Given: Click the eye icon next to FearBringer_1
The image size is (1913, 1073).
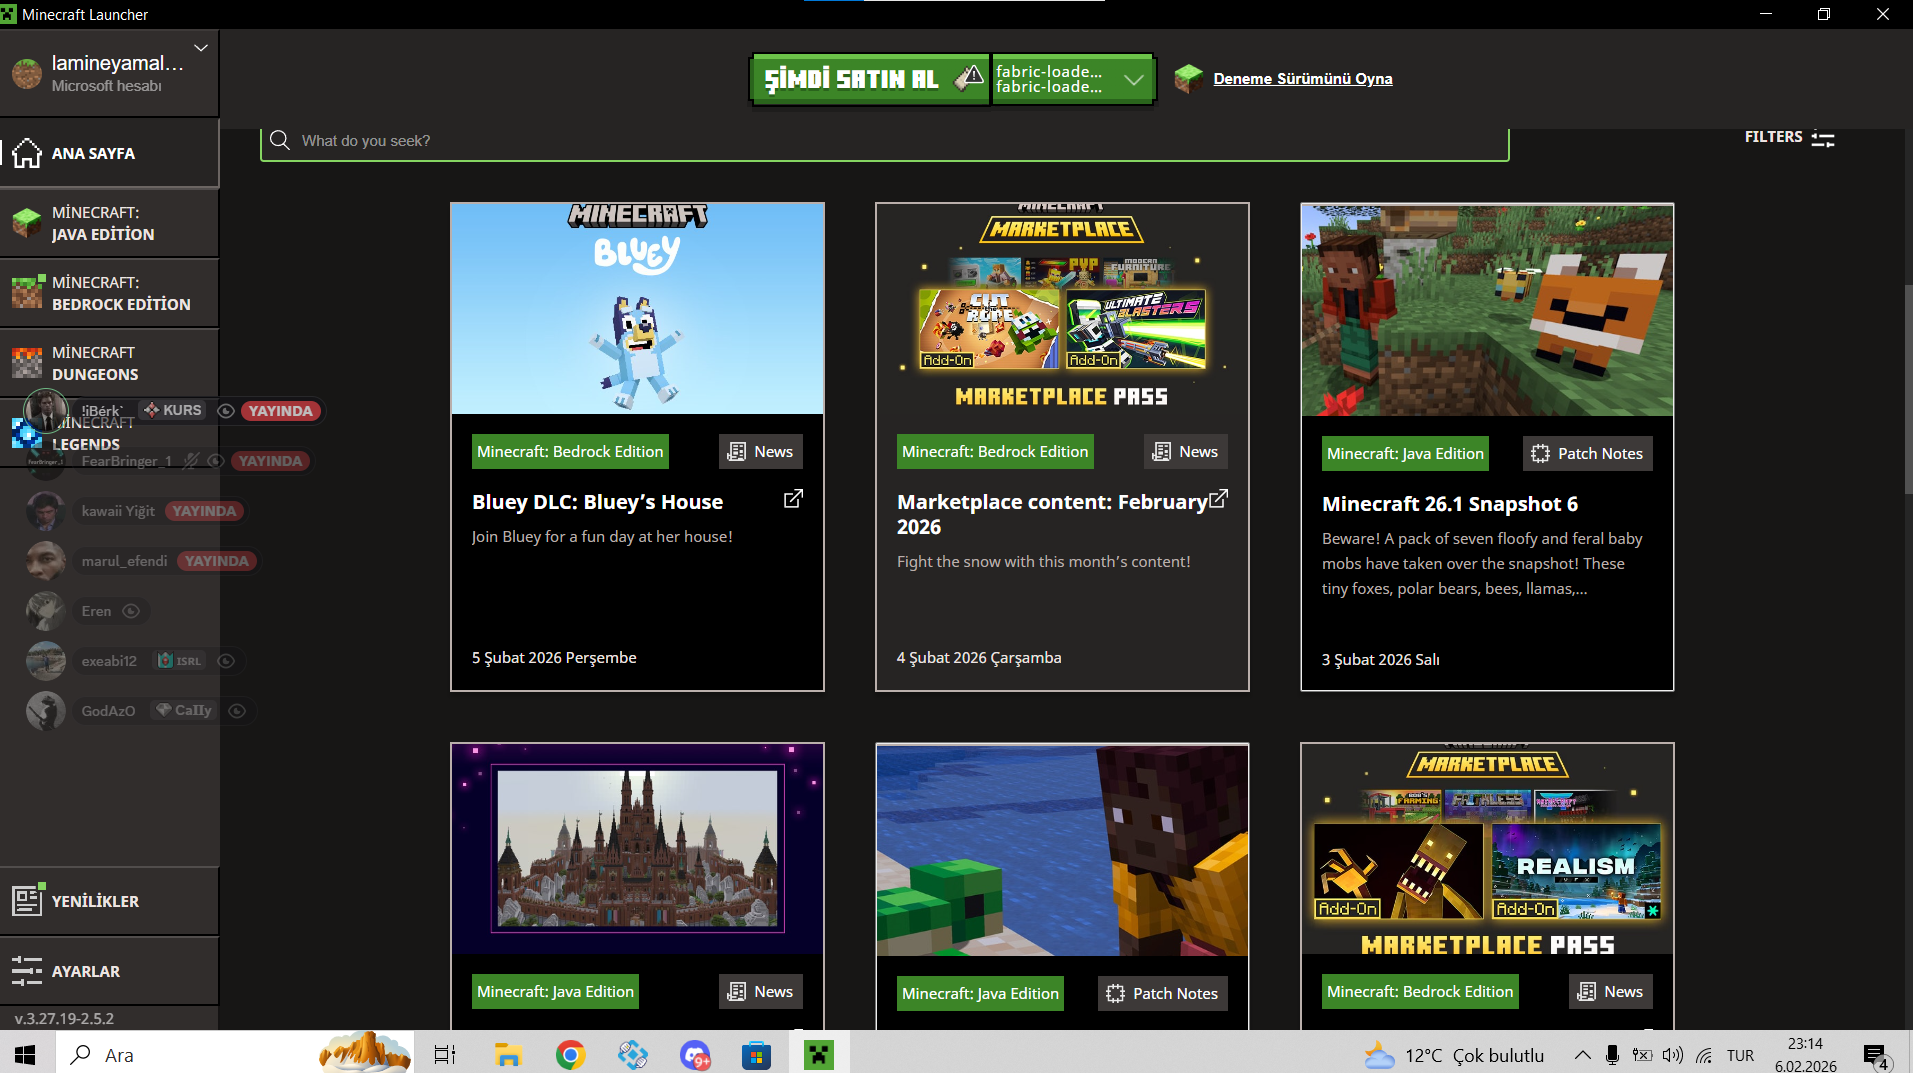Looking at the screenshot, I should pos(215,461).
